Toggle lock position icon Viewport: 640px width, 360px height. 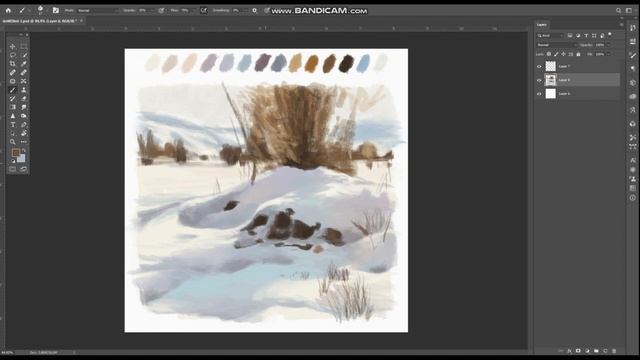[x=564, y=54]
